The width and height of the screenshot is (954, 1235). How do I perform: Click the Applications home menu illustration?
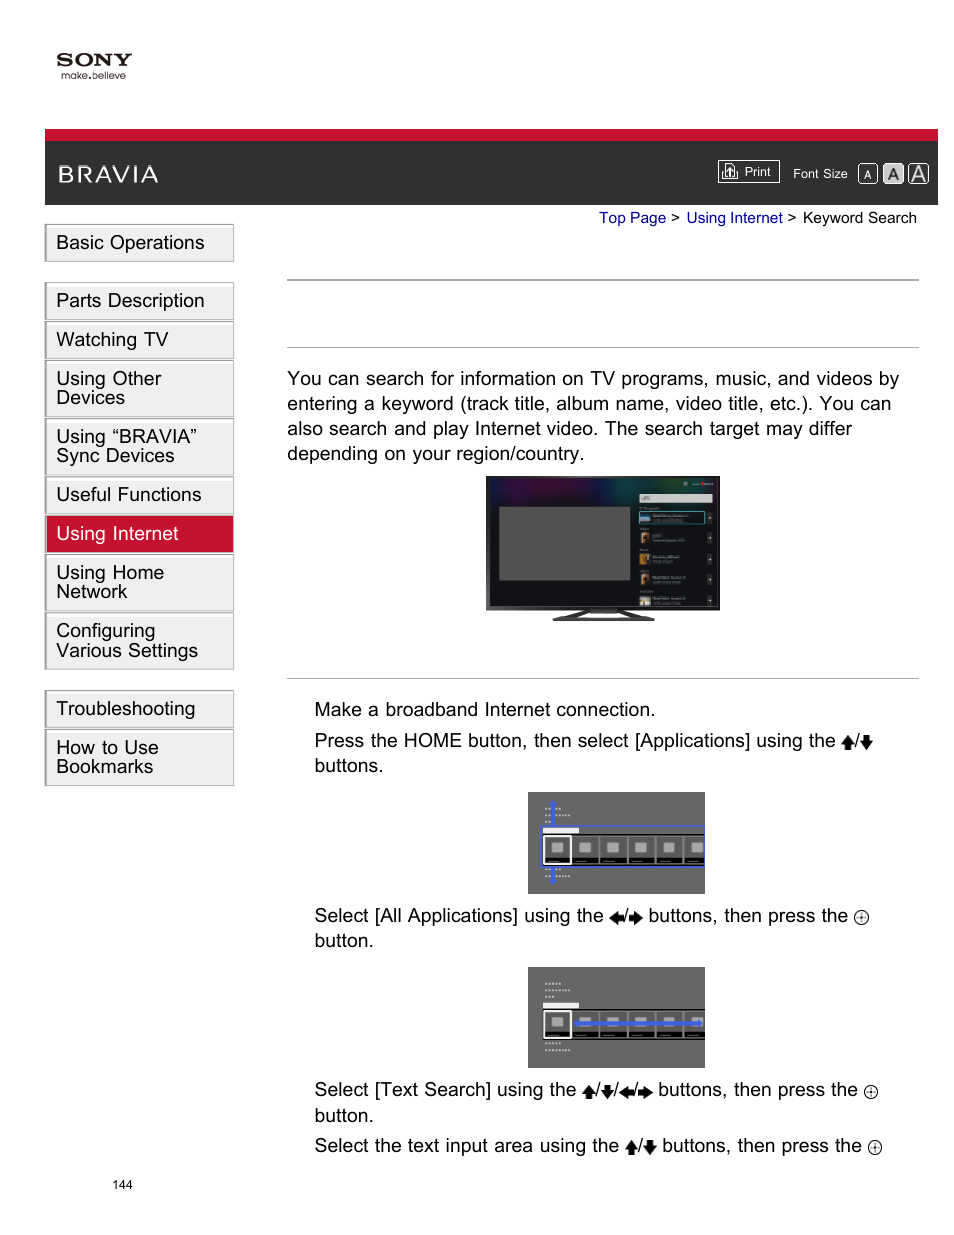(616, 843)
